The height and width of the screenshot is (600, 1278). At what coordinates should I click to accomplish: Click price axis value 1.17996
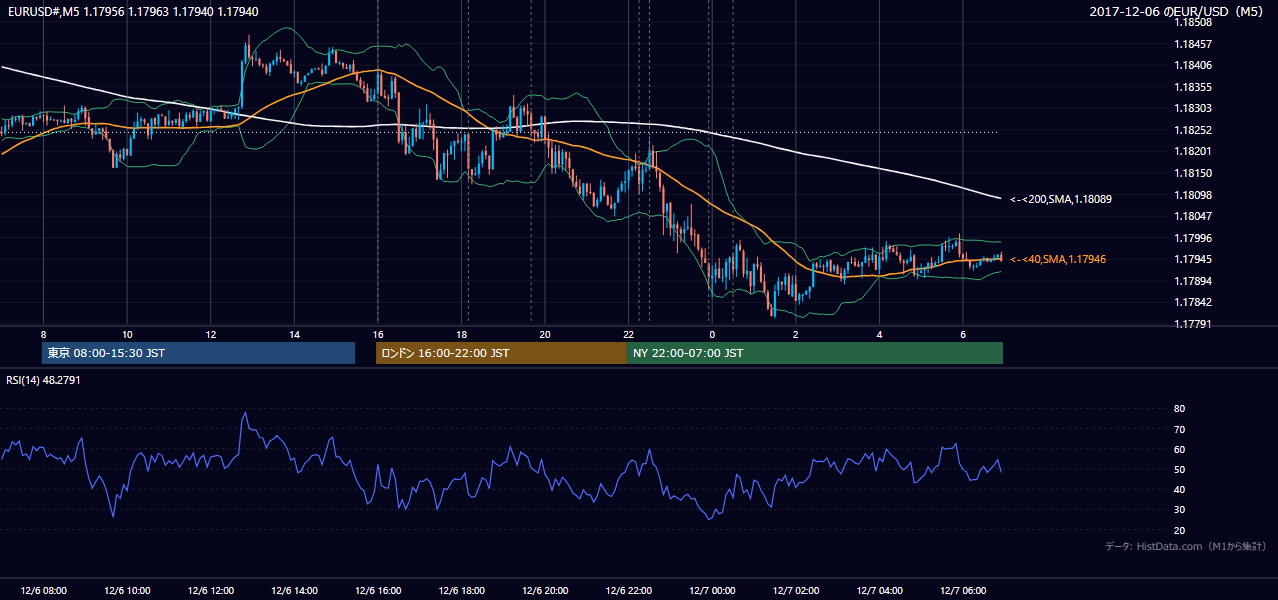(1193, 238)
